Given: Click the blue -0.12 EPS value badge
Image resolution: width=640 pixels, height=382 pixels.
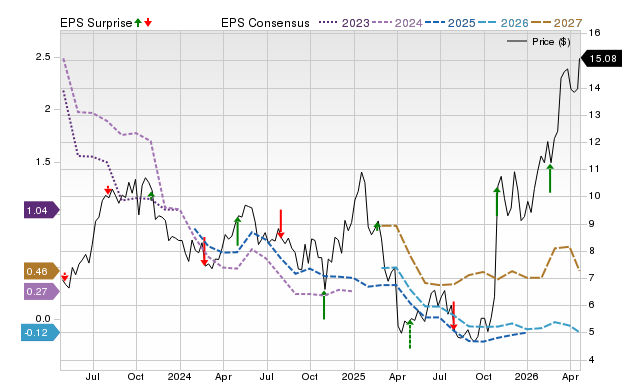Looking at the screenshot, I should click(x=40, y=333).
